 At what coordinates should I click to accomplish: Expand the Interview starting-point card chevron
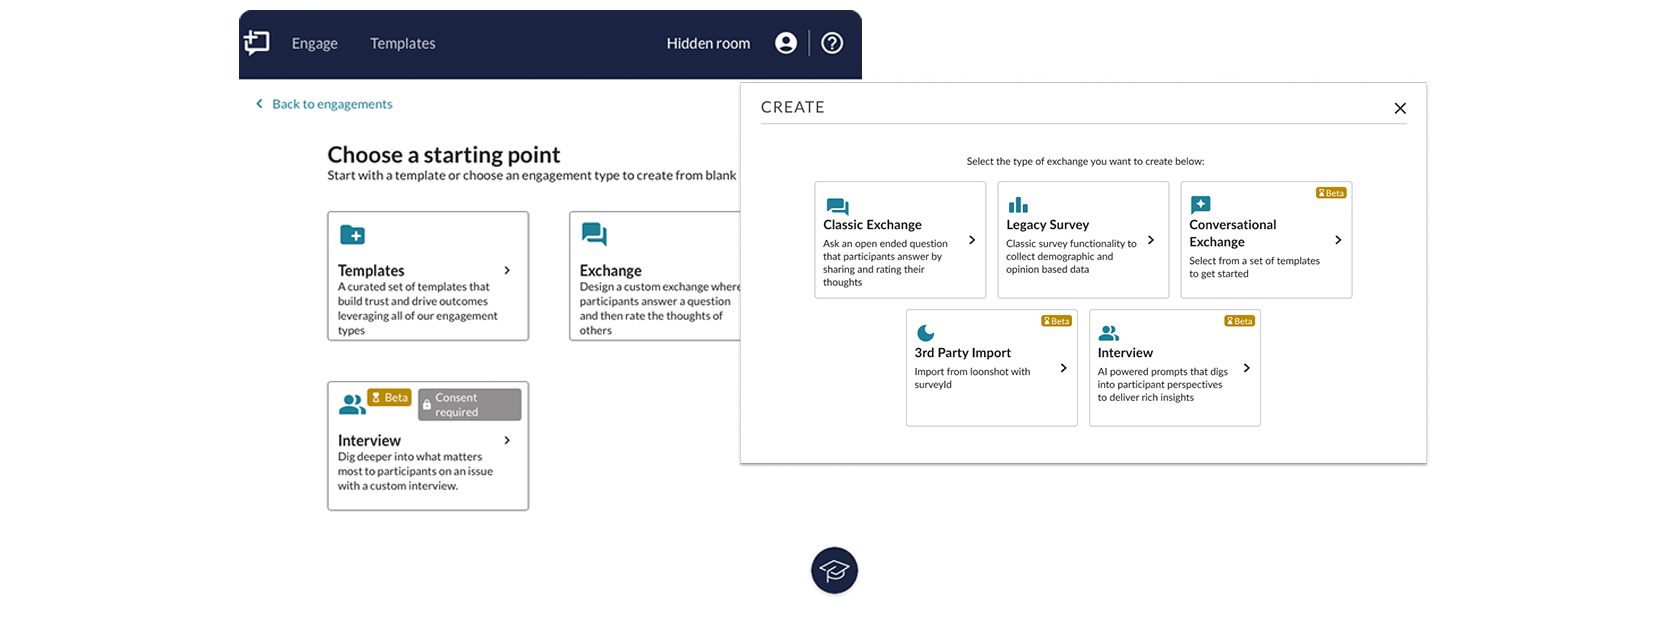click(507, 441)
